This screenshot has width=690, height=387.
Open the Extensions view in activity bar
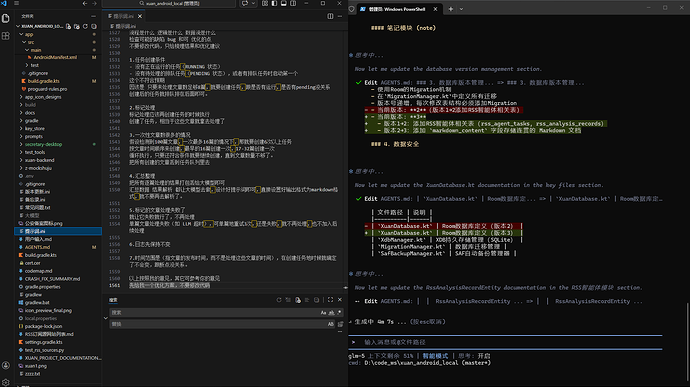[x=6, y=36]
